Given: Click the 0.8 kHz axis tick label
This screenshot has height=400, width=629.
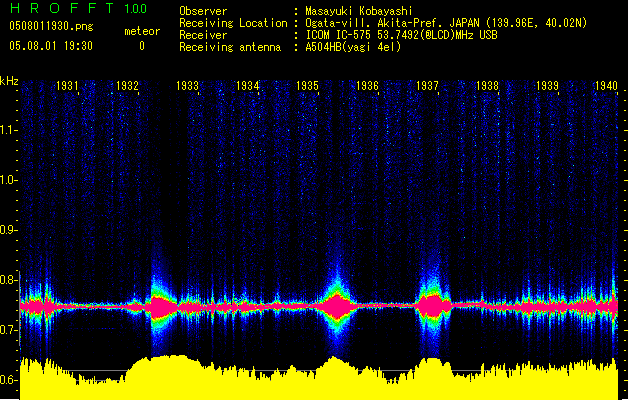Looking at the screenshot, I should (x=9, y=280).
